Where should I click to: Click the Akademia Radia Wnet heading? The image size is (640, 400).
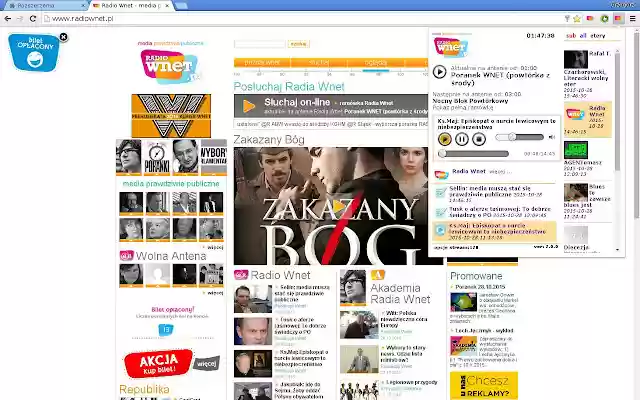(x=400, y=293)
